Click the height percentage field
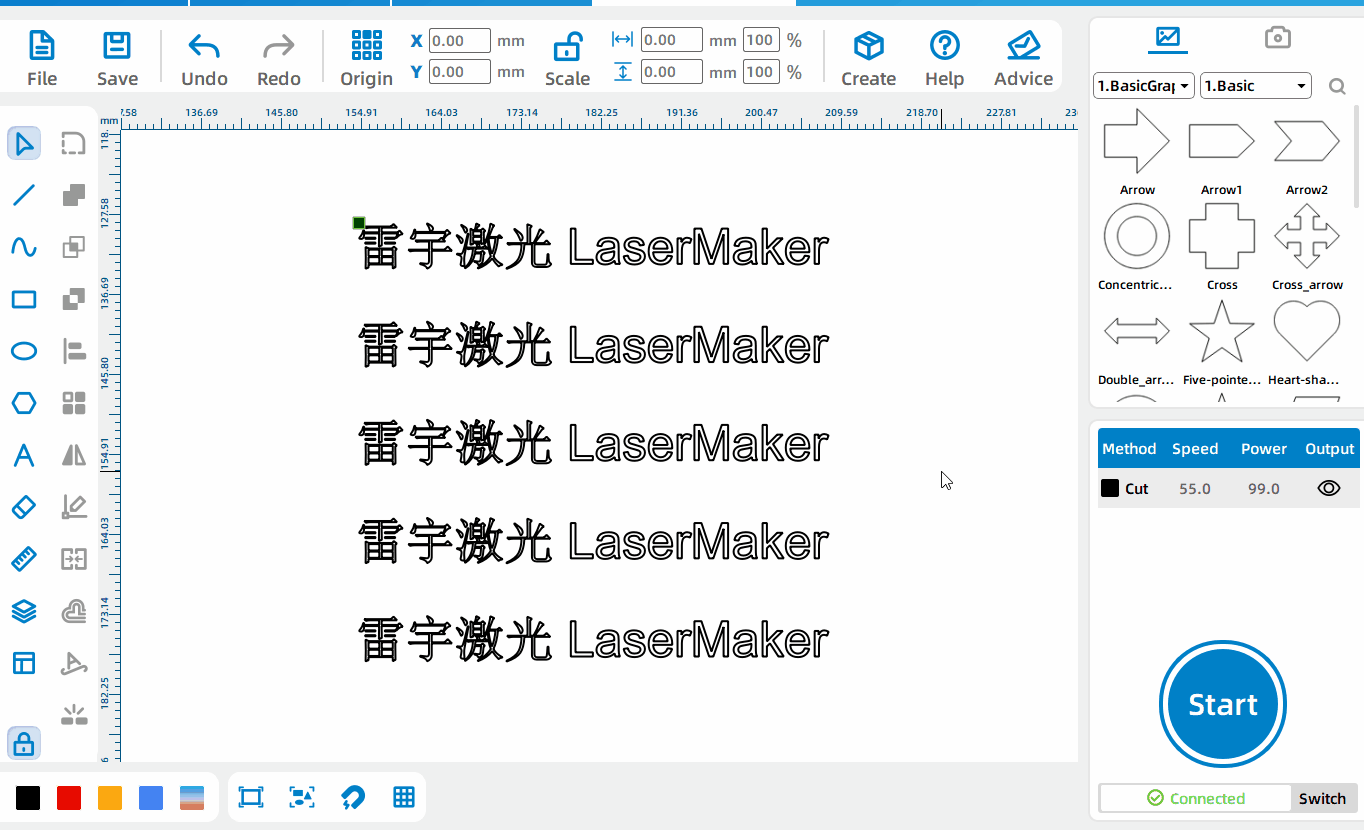1364x830 pixels. (761, 72)
